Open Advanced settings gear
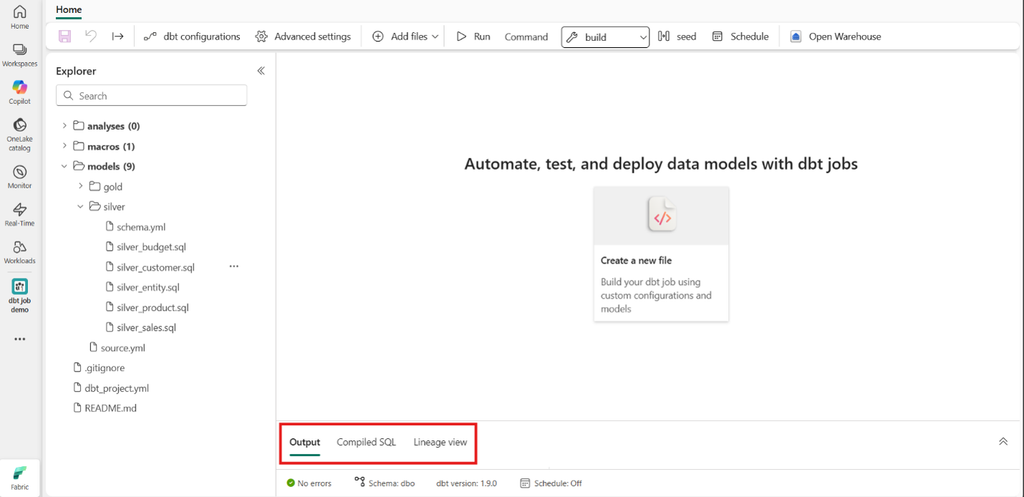 point(303,37)
